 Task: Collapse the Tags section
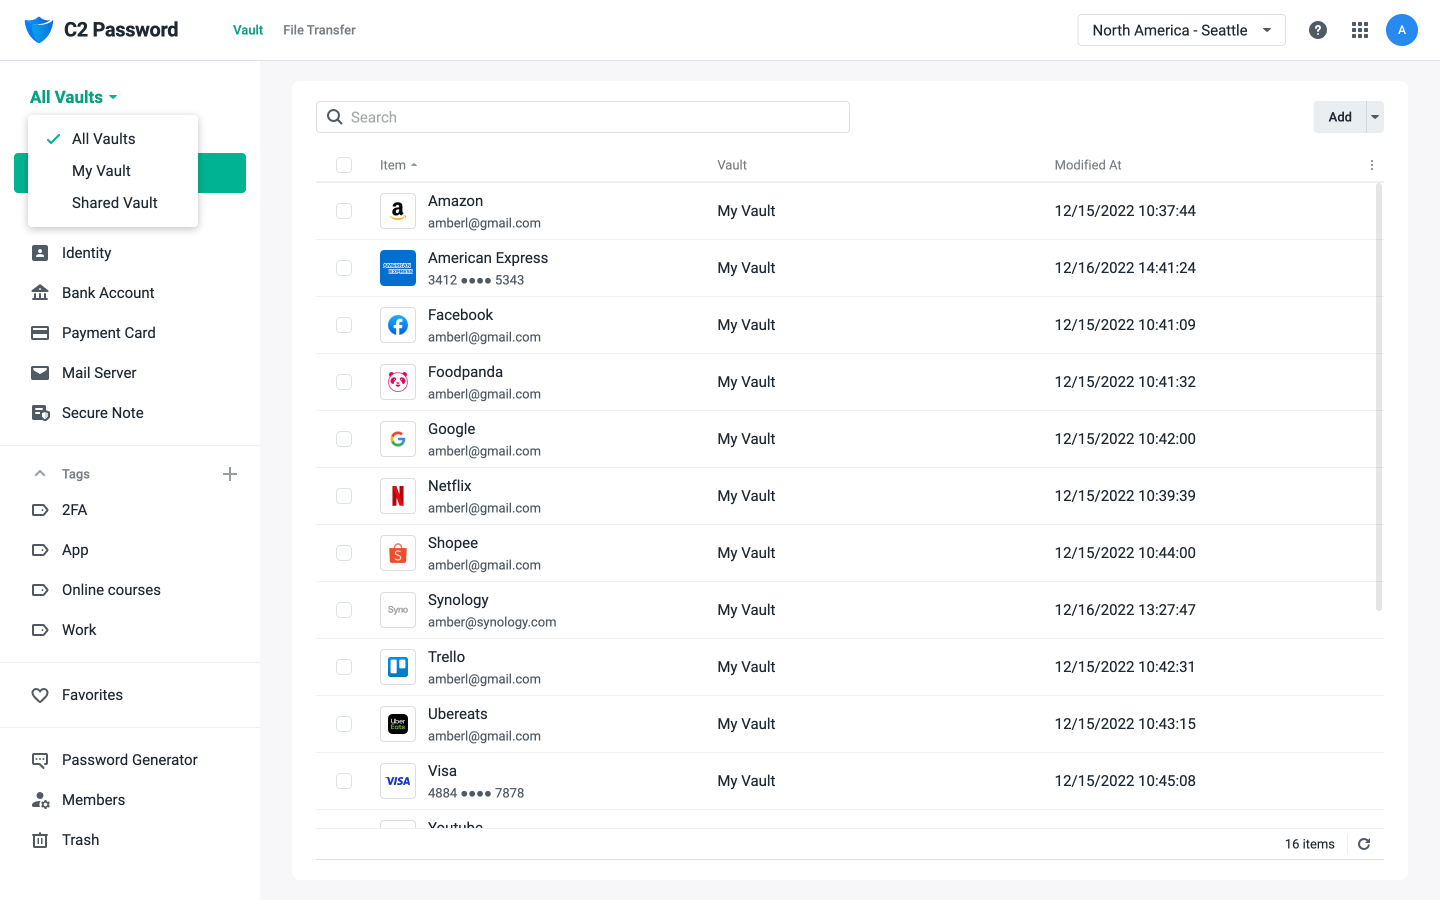click(x=40, y=473)
